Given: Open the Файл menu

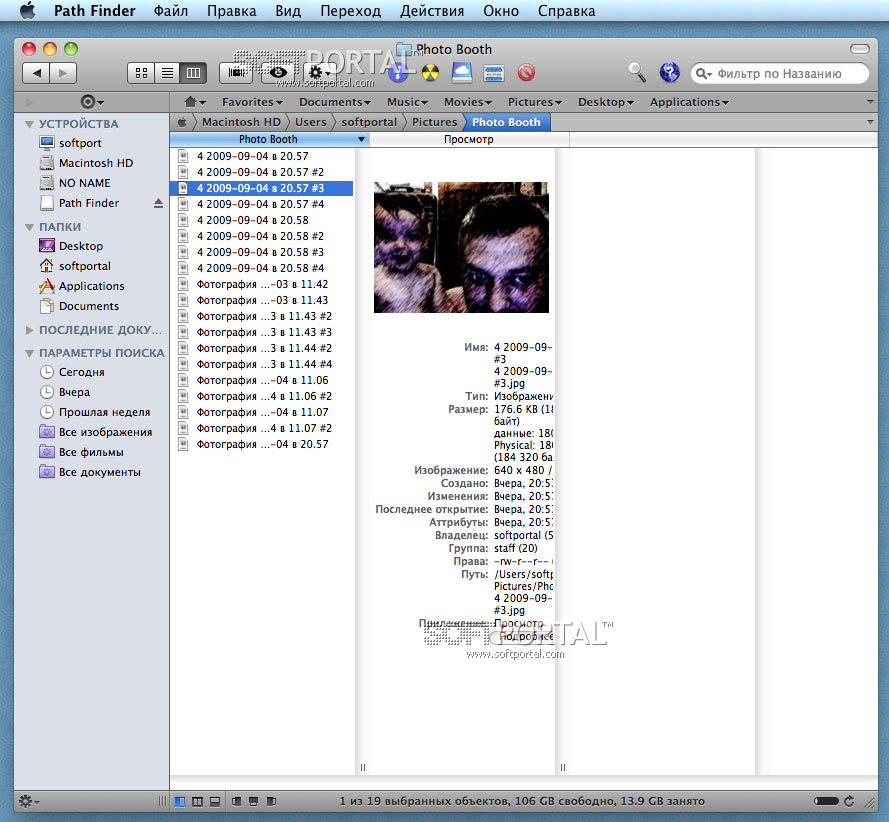Looking at the screenshot, I should coord(171,11).
